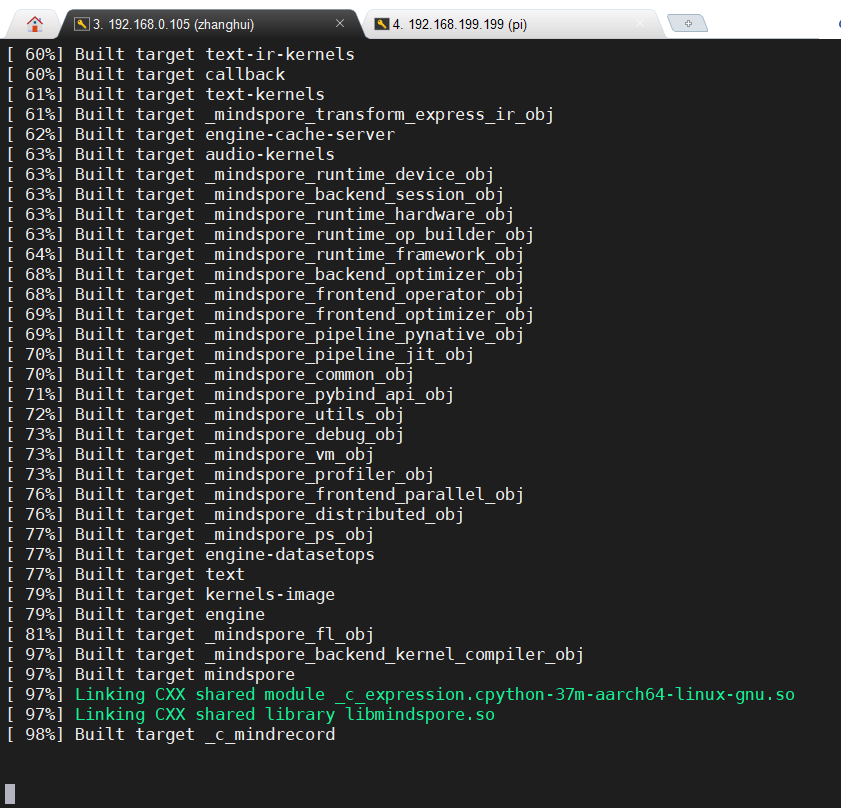Click '_mindspore_profiler_obj' text
This screenshot has height=808, width=841.
coord(319,475)
